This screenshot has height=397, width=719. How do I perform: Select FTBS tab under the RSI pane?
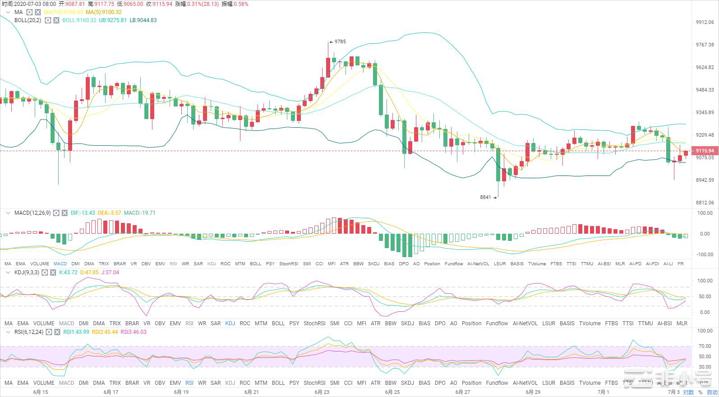click(611, 383)
